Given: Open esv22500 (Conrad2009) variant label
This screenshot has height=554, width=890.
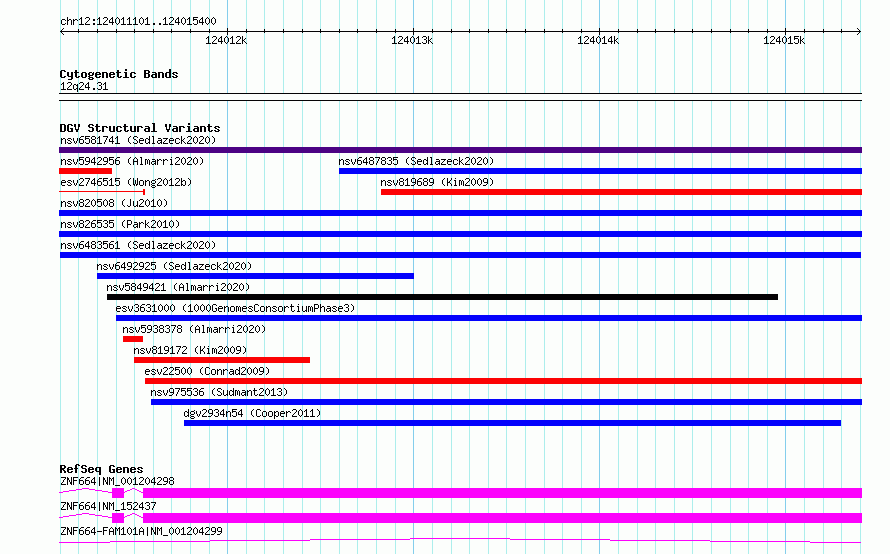Looking at the screenshot, I should coord(207,371).
